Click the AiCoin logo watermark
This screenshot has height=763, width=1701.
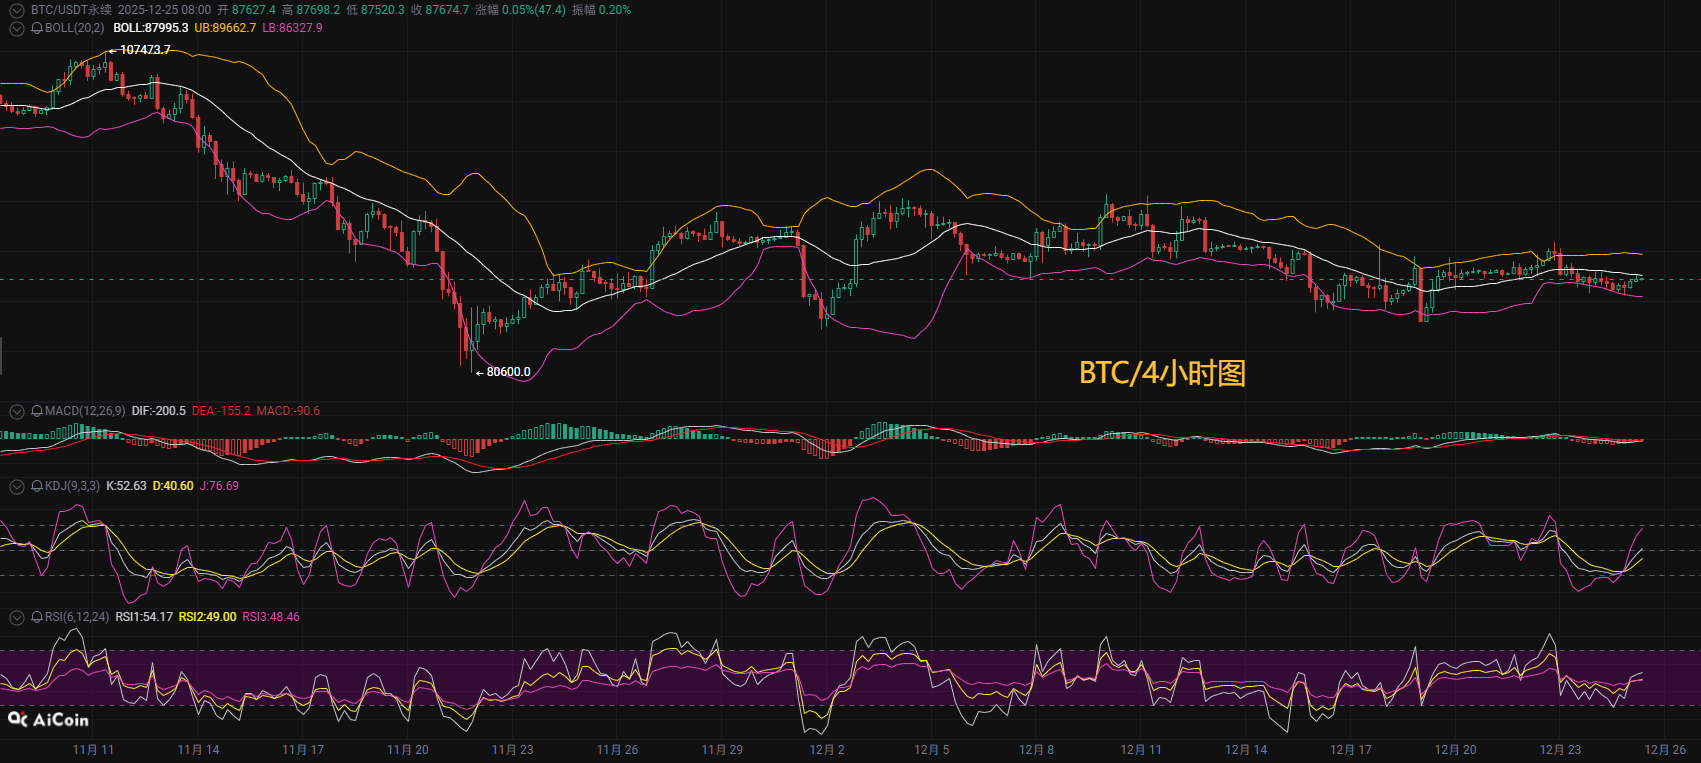48,720
